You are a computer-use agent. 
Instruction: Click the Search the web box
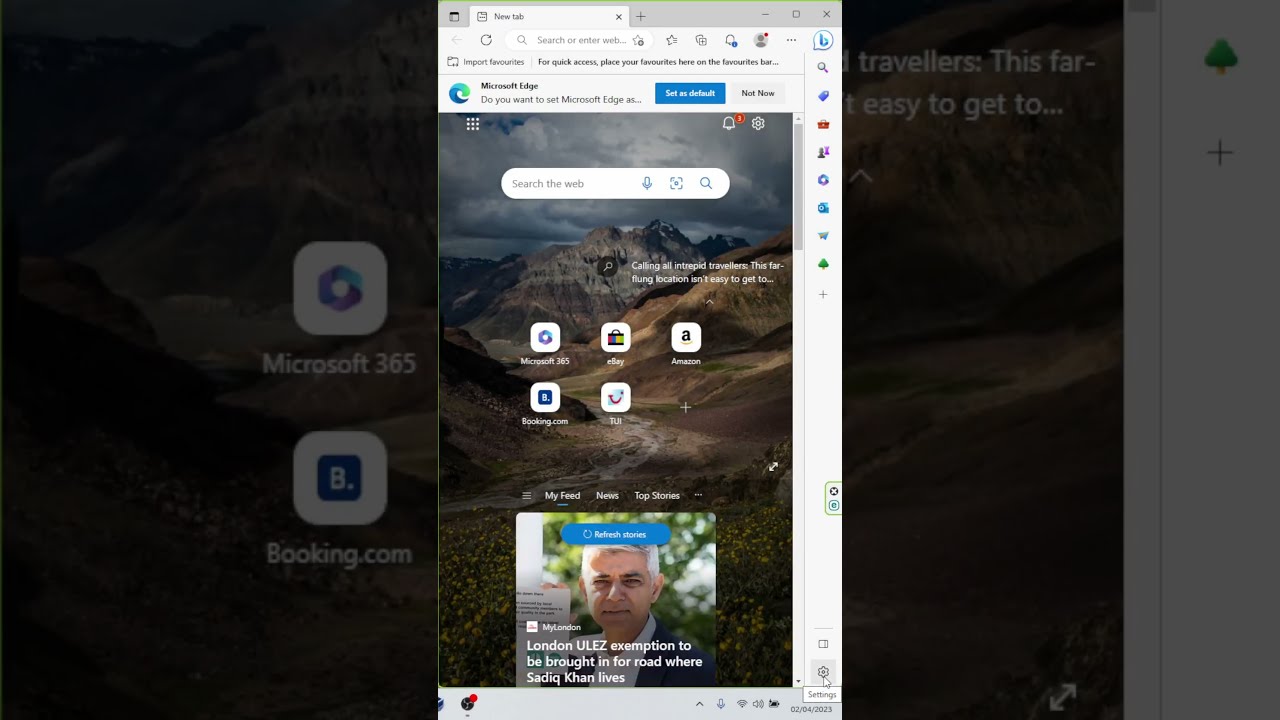pos(615,184)
